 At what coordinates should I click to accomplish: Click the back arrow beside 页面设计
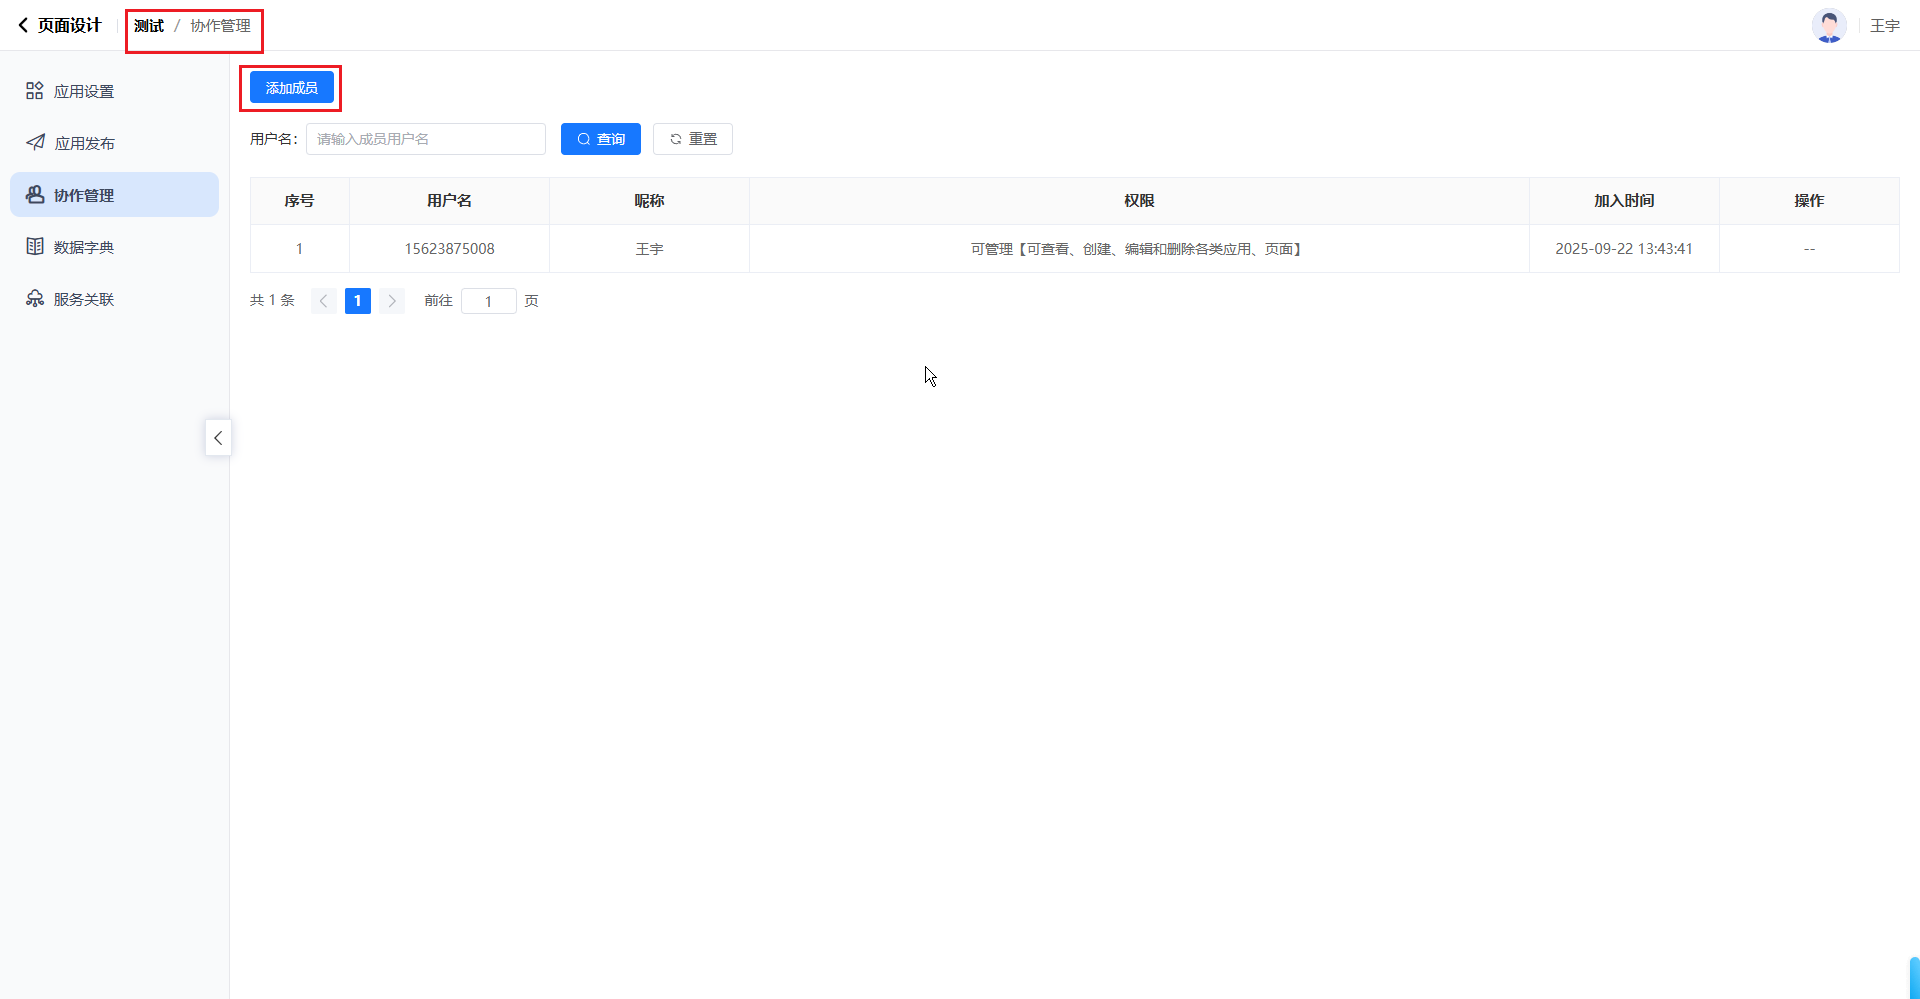click(23, 25)
